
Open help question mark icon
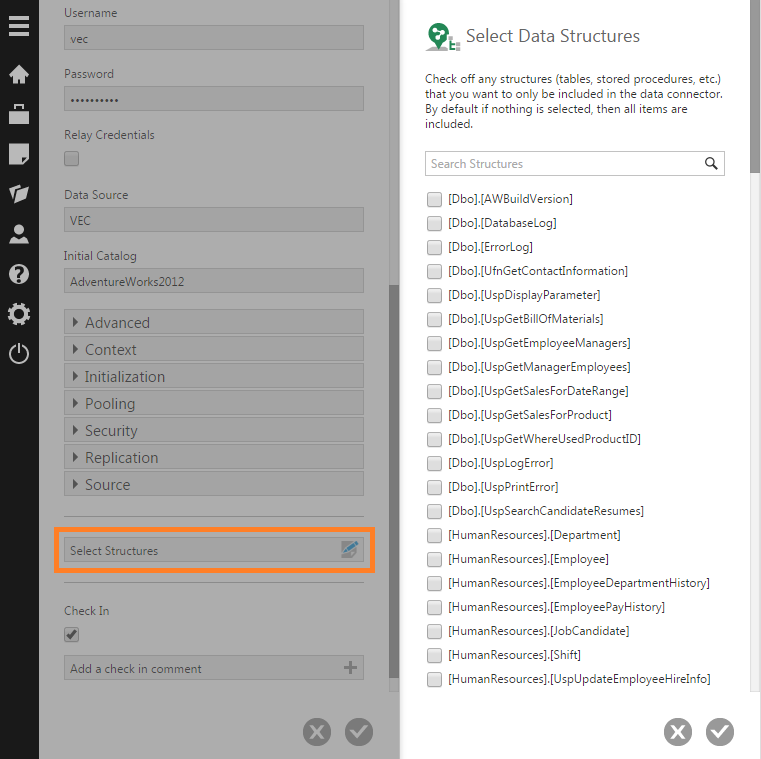[x=19, y=274]
